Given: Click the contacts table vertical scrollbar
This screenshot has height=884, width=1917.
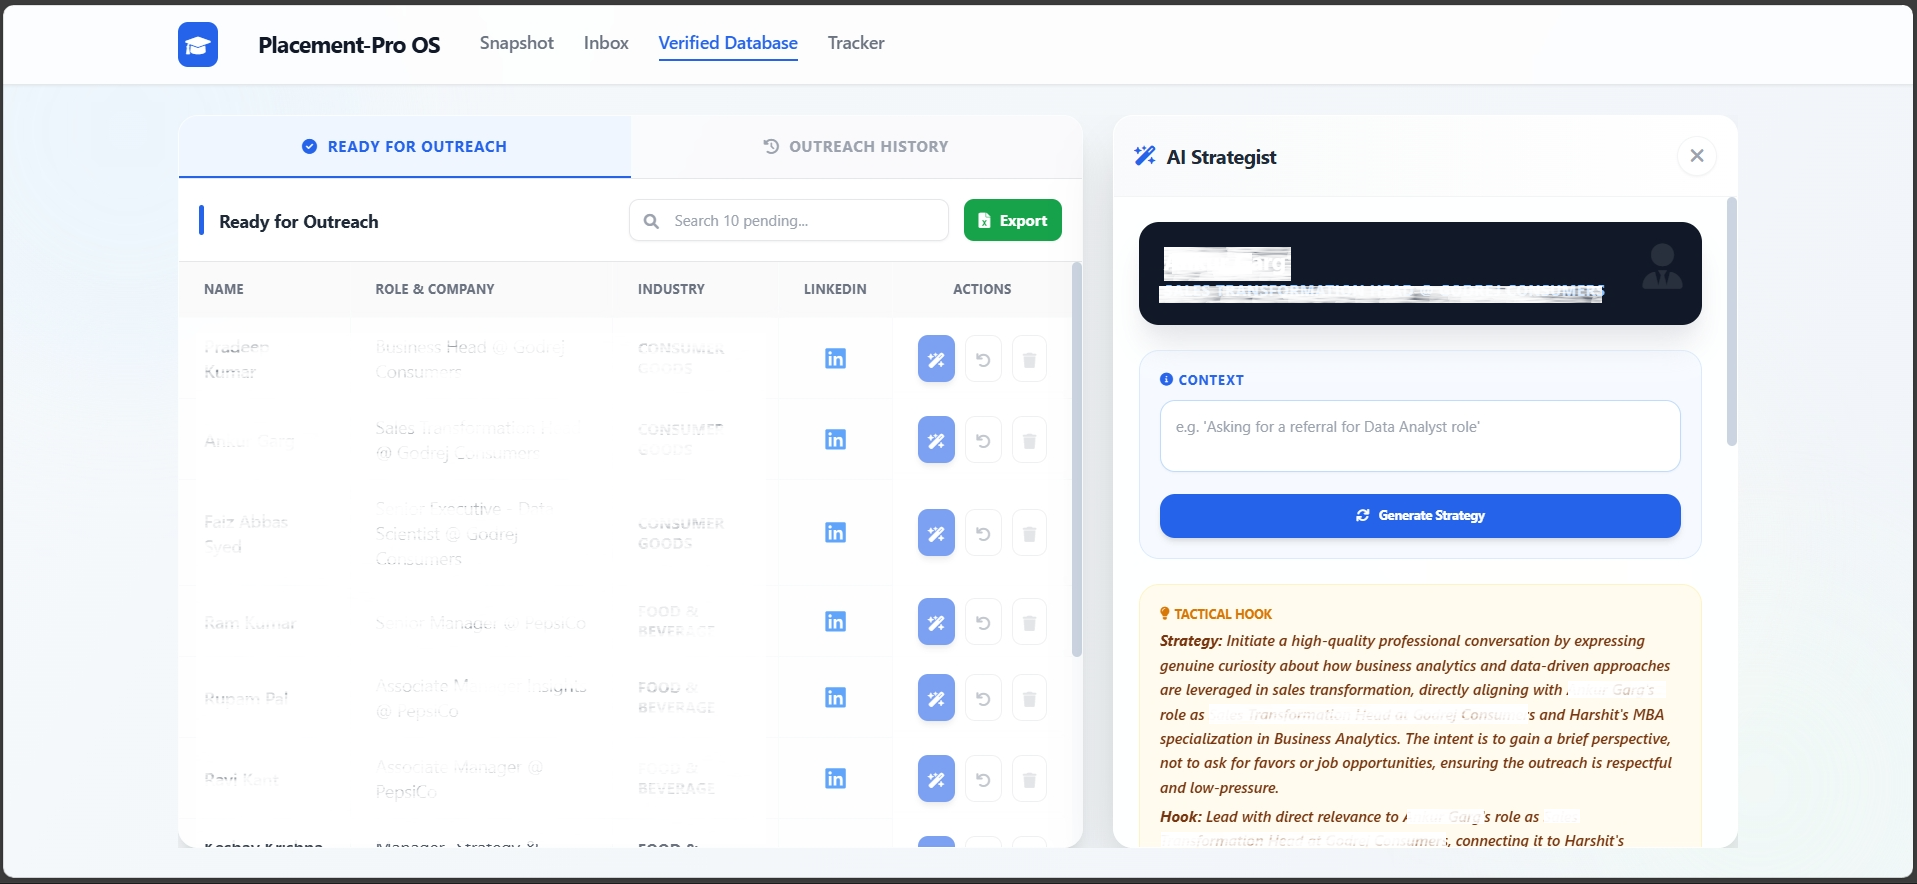Looking at the screenshot, I should coord(1077,460).
